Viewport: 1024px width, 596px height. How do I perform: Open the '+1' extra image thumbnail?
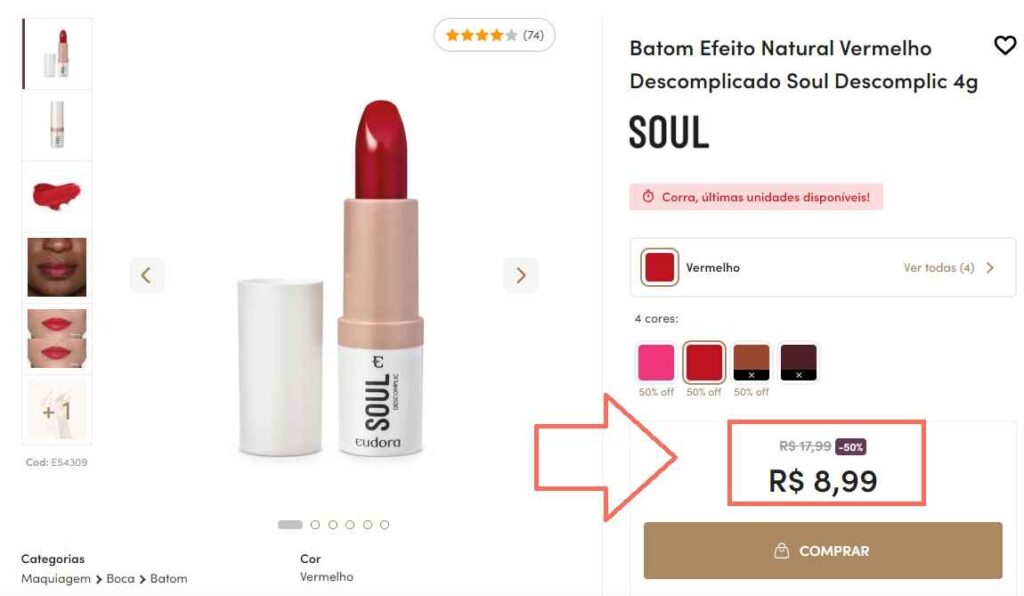[56, 410]
